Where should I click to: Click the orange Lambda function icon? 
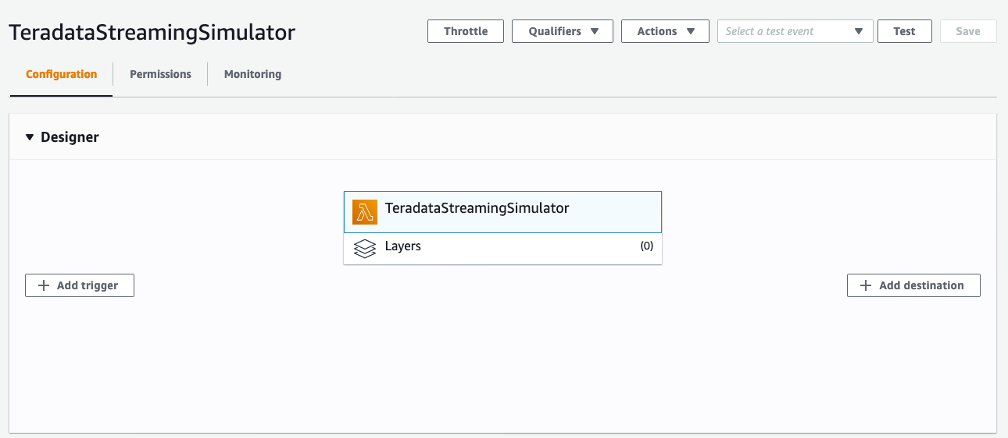(x=364, y=211)
